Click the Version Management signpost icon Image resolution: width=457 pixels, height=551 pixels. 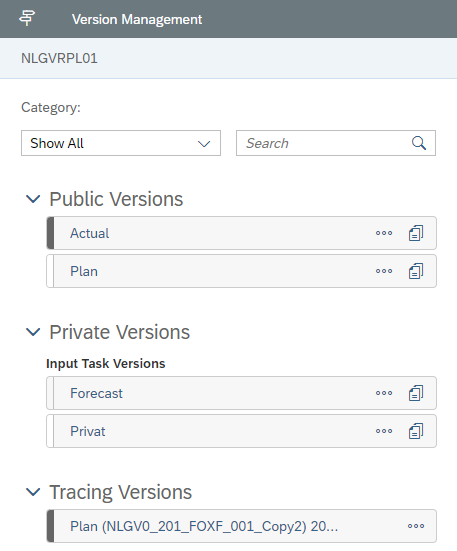point(27,18)
